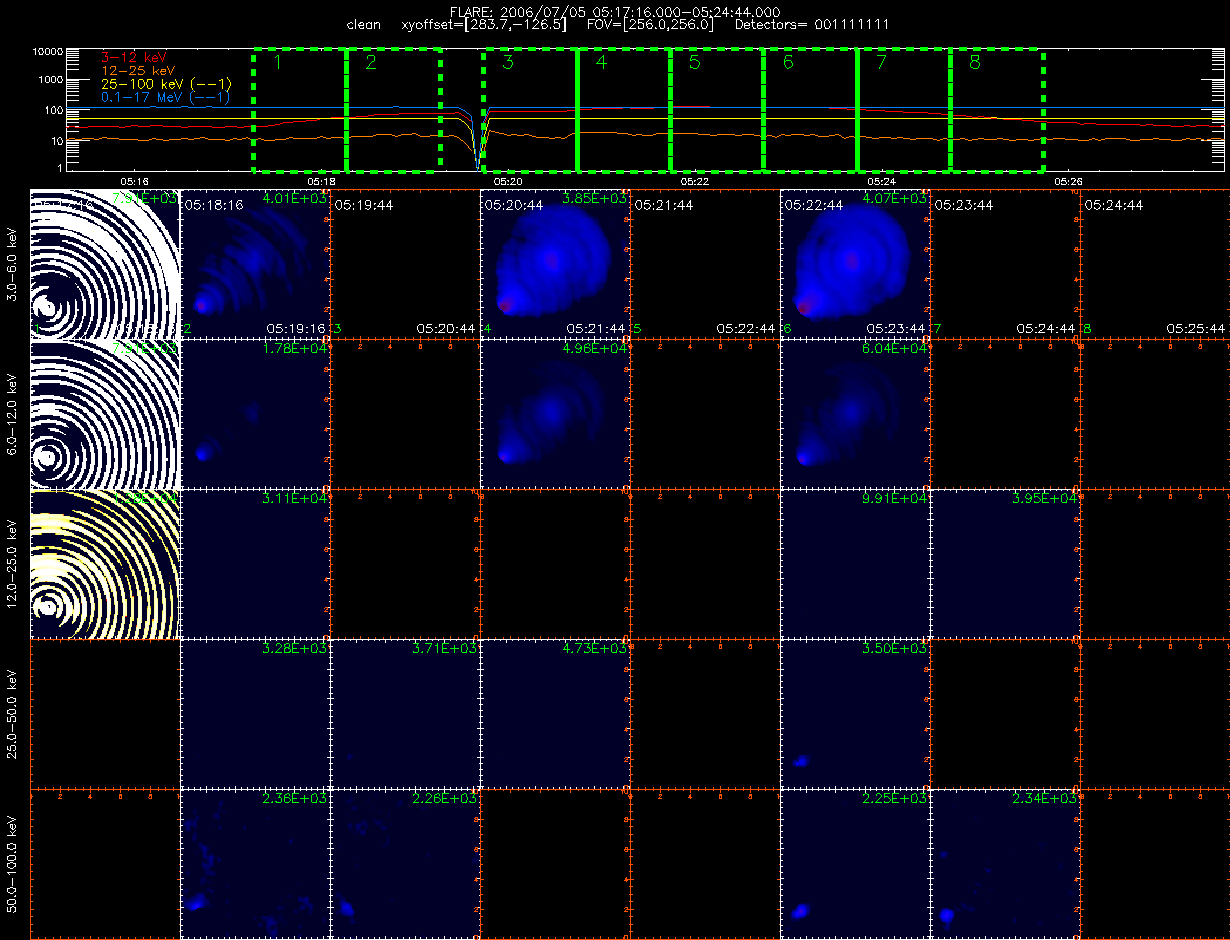The height and width of the screenshot is (940, 1230).
Task: Click the 05:22 time axis label
Action: 694,181
